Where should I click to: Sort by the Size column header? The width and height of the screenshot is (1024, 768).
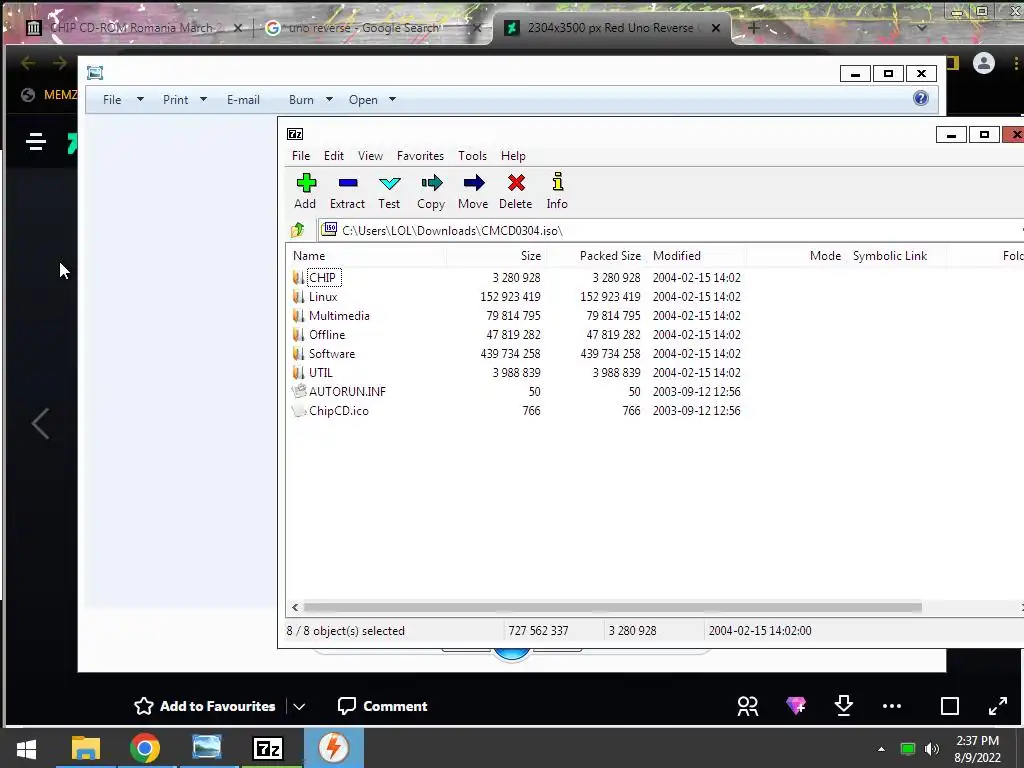click(496, 255)
